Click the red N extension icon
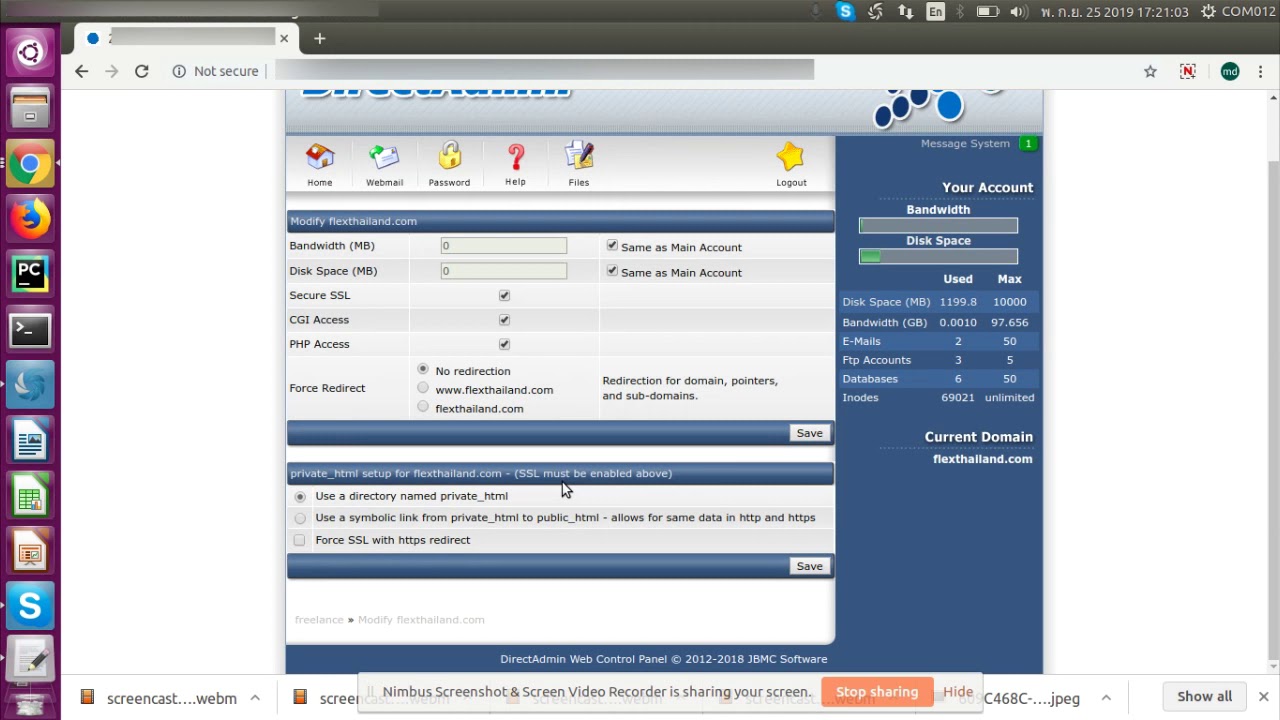 click(x=1188, y=71)
